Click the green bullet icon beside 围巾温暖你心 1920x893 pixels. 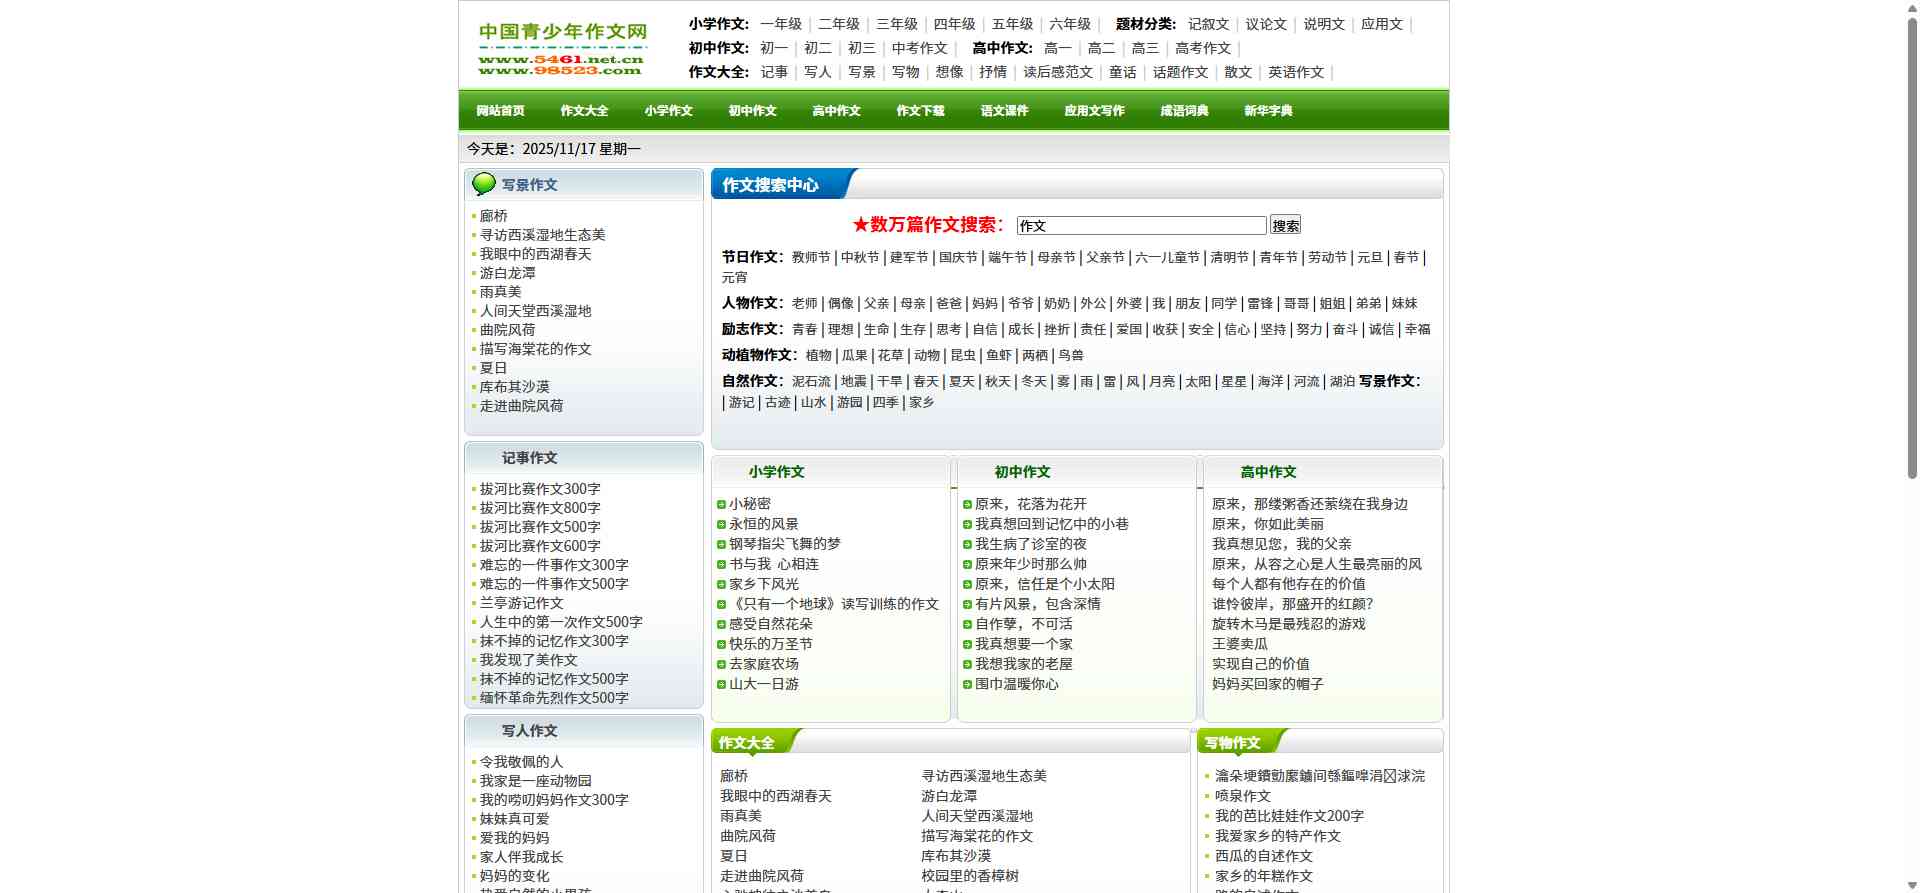click(x=967, y=685)
